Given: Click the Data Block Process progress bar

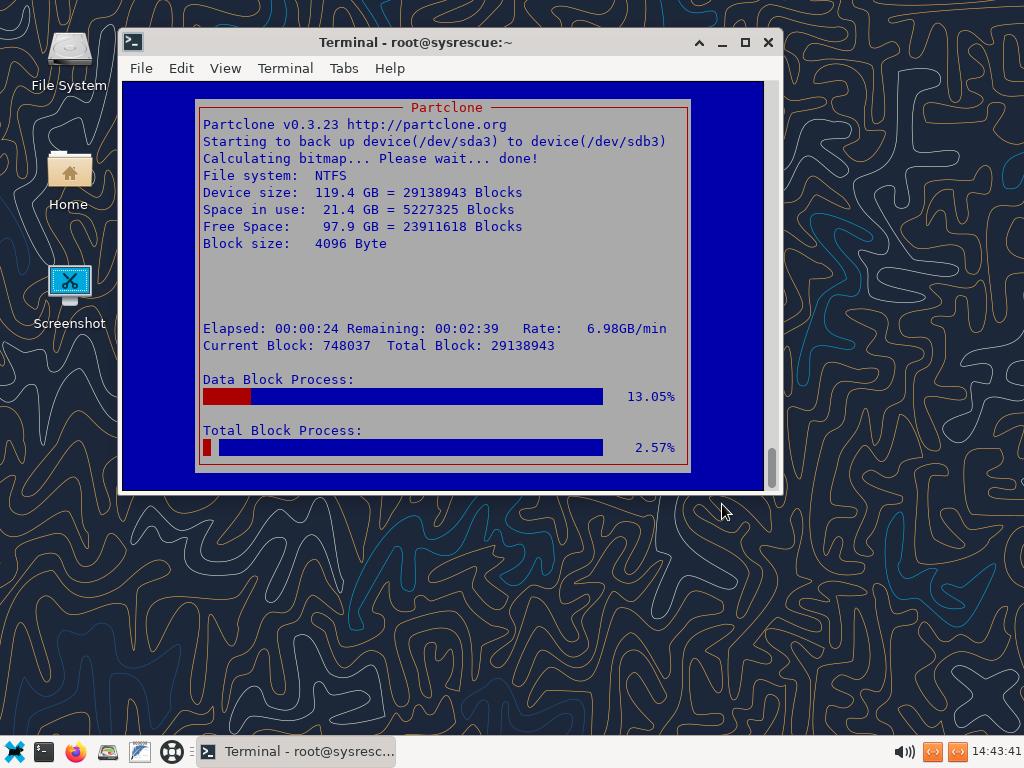Looking at the screenshot, I should [403, 397].
